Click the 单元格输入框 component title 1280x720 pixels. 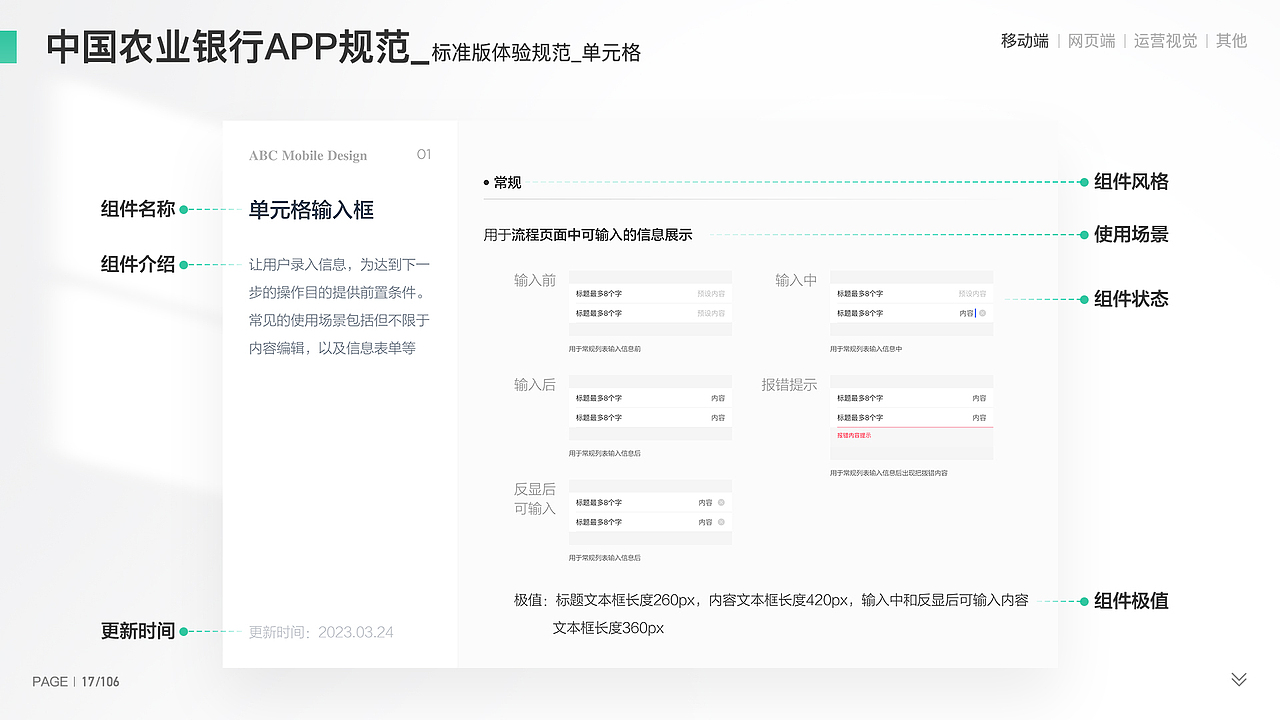pyautogui.click(x=311, y=210)
